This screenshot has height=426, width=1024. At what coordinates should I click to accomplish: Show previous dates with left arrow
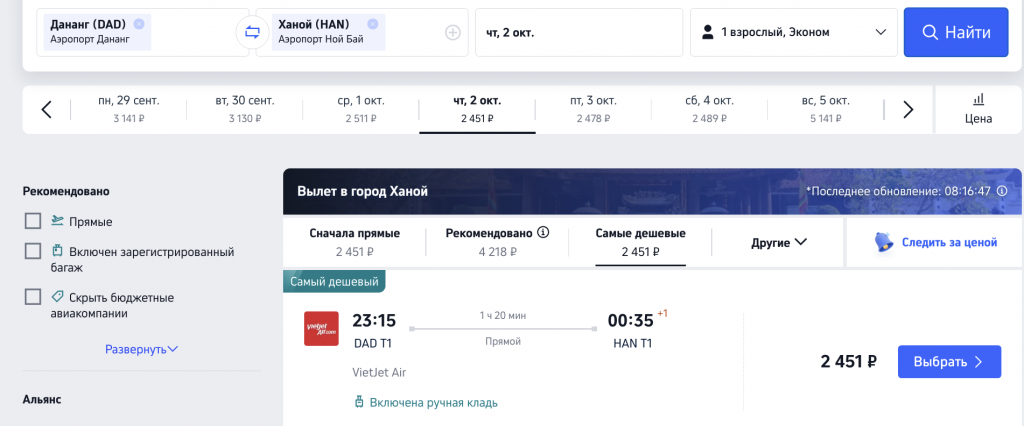(x=46, y=109)
